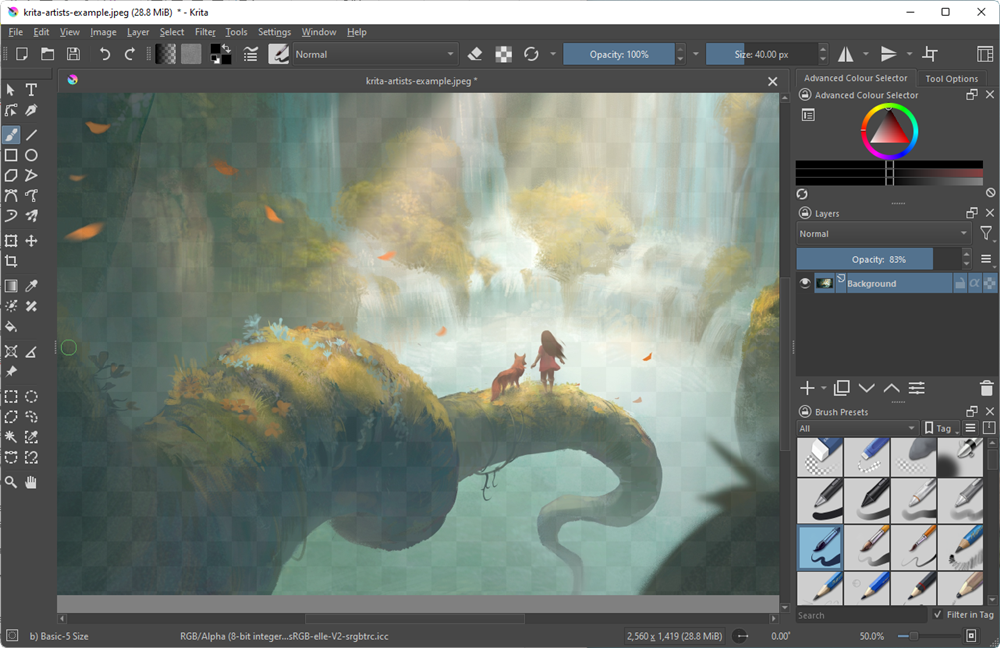The image size is (1000, 648).
Task: Choose the Colour Sampler eyedropper tool
Action: pos(31,286)
